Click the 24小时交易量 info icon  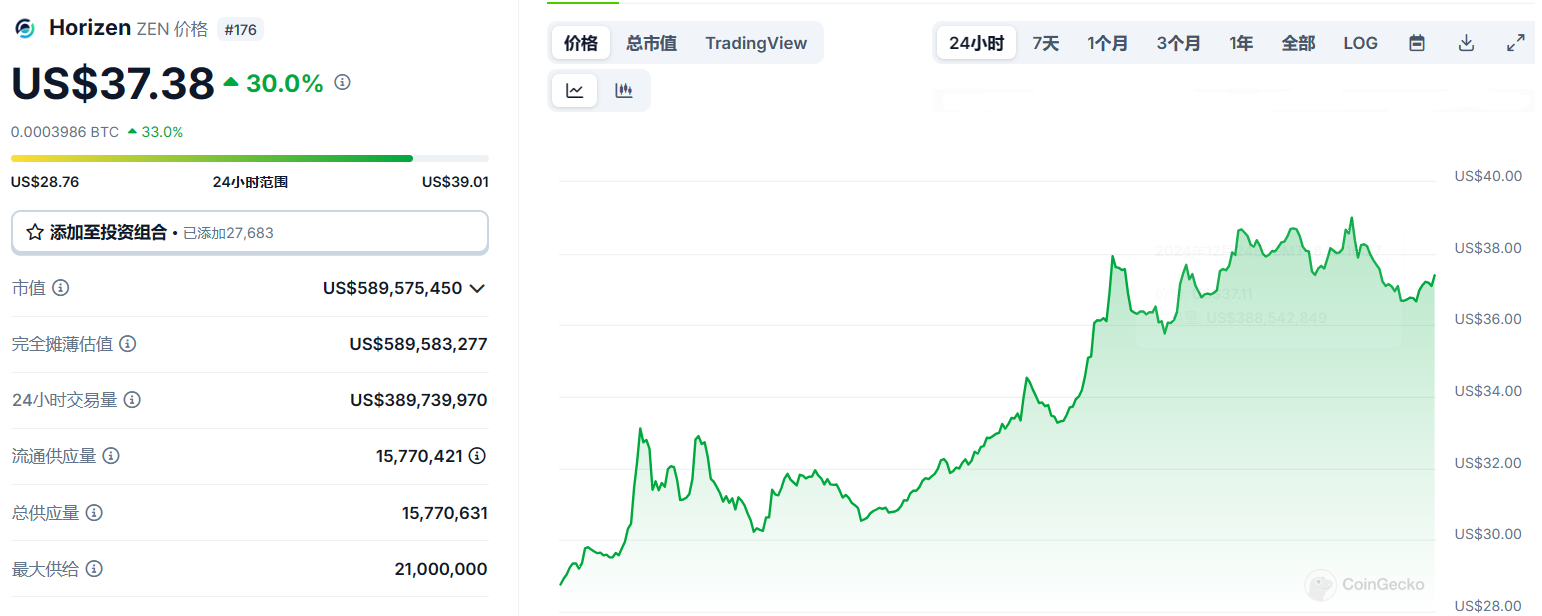(132, 400)
